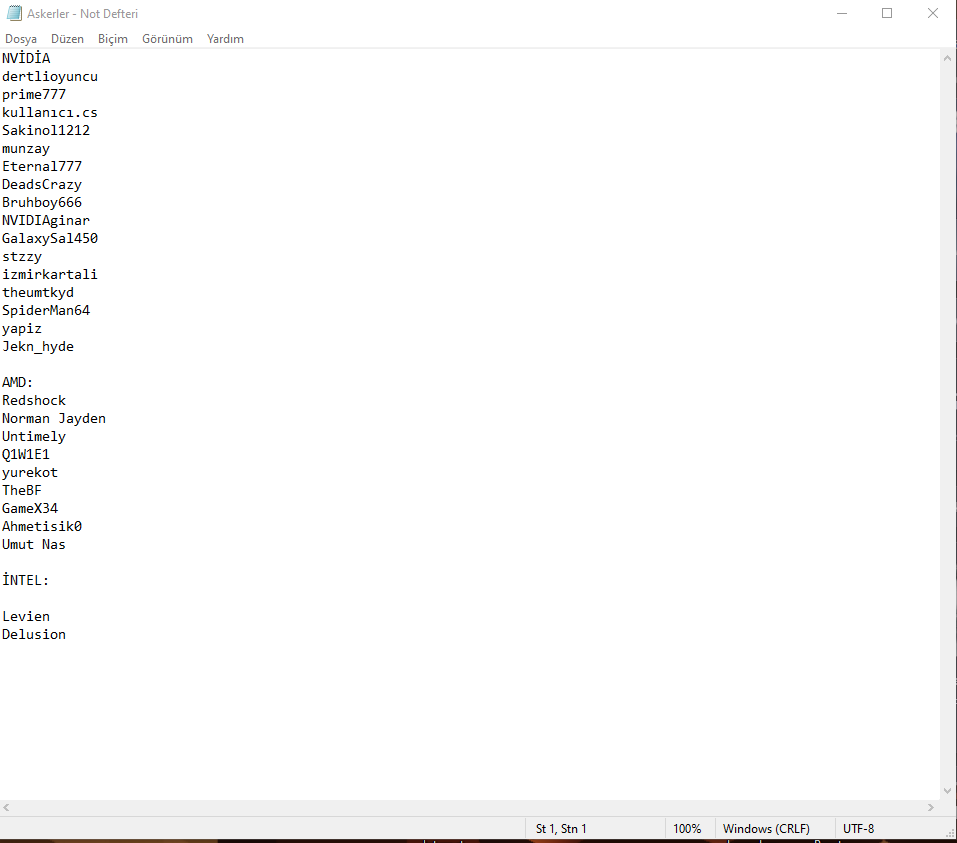The height and width of the screenshot is (843, 957).
Task: Open the Yardım menu
Action: pos(225,39)
